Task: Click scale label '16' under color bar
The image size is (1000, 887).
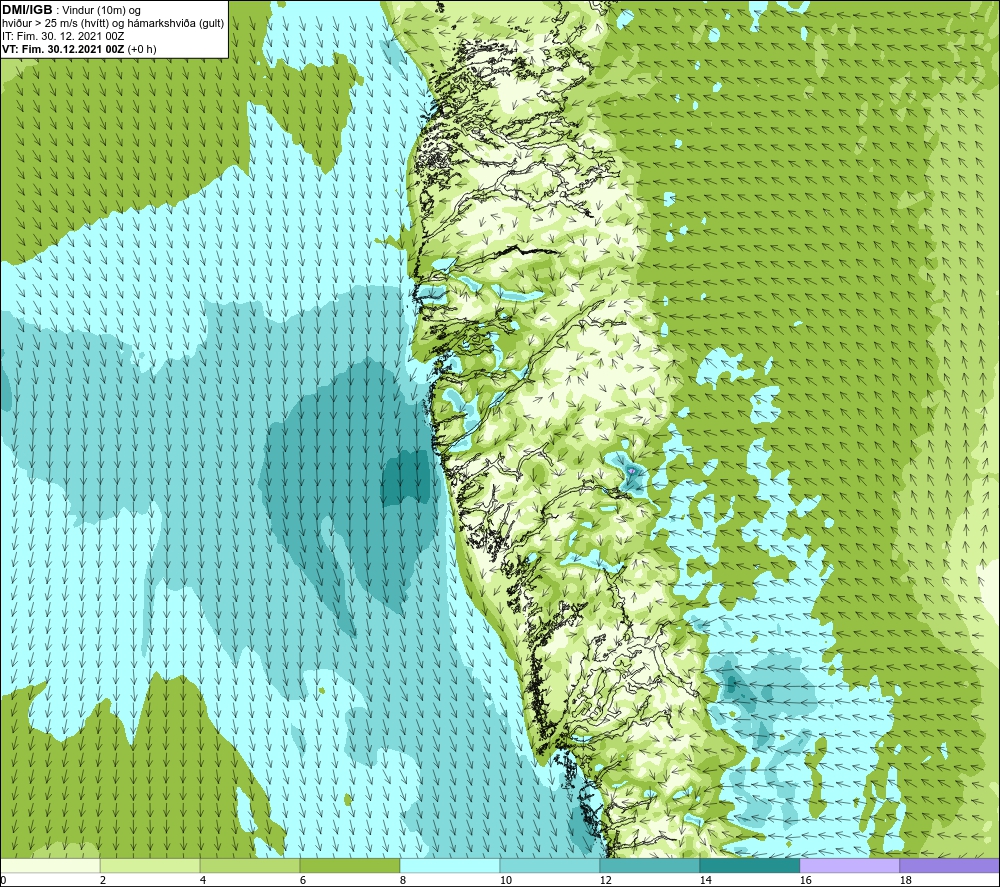Action: tap(805, 880)
